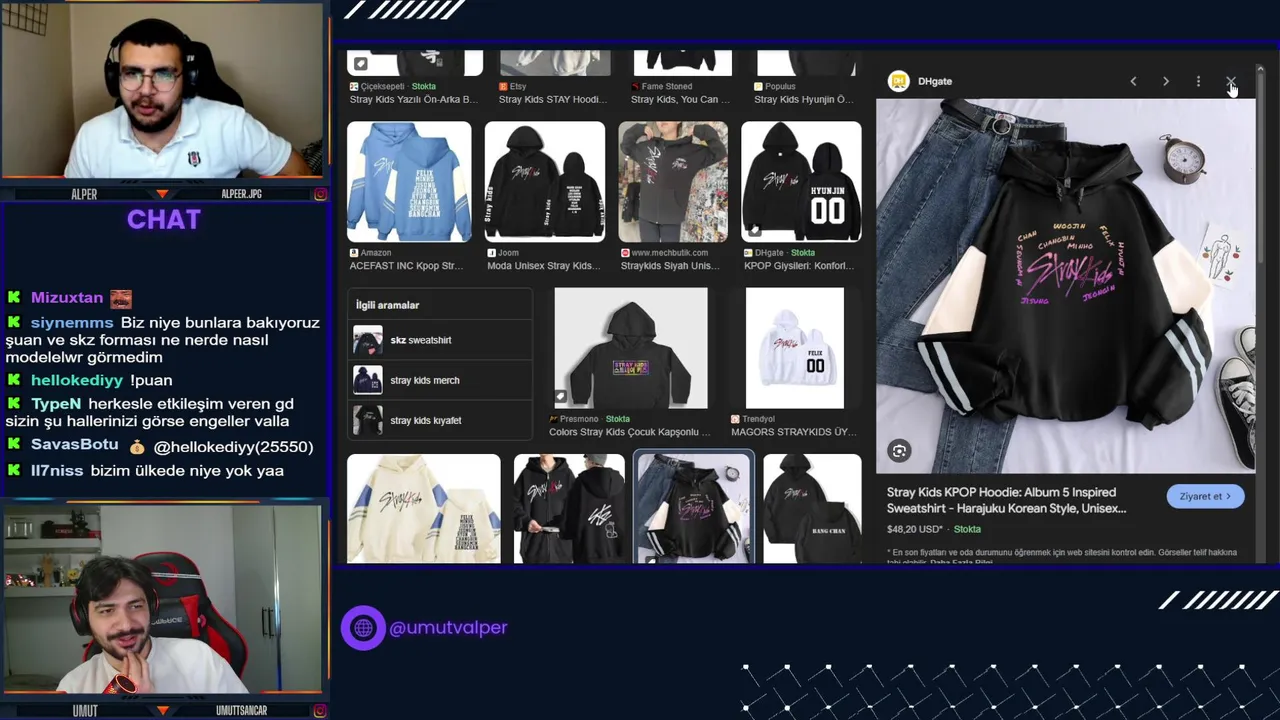Go to previous image in preview panel
Viewport: 1280px width, 720px height.
coord(1133,81)
